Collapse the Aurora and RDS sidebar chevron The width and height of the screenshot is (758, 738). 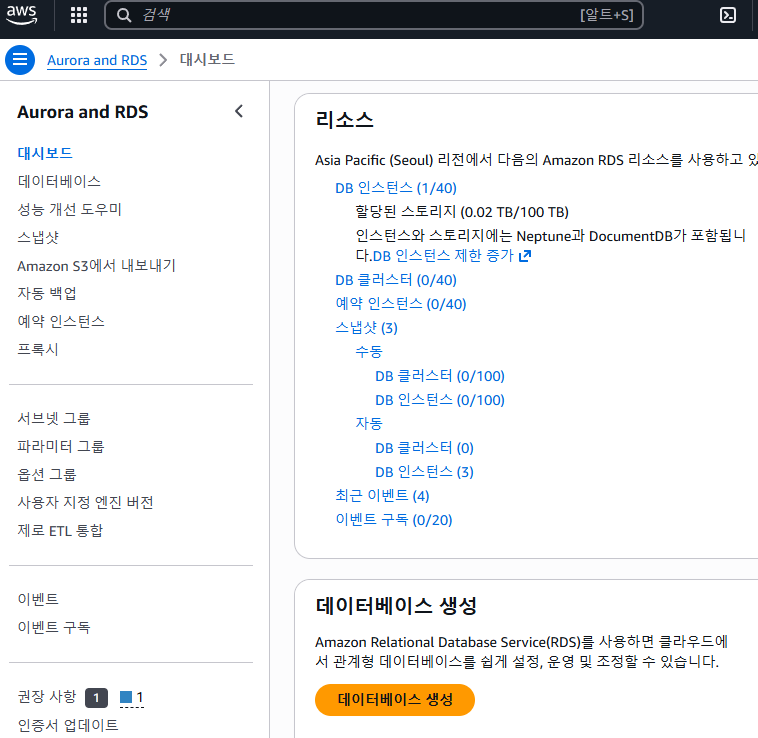239,112
